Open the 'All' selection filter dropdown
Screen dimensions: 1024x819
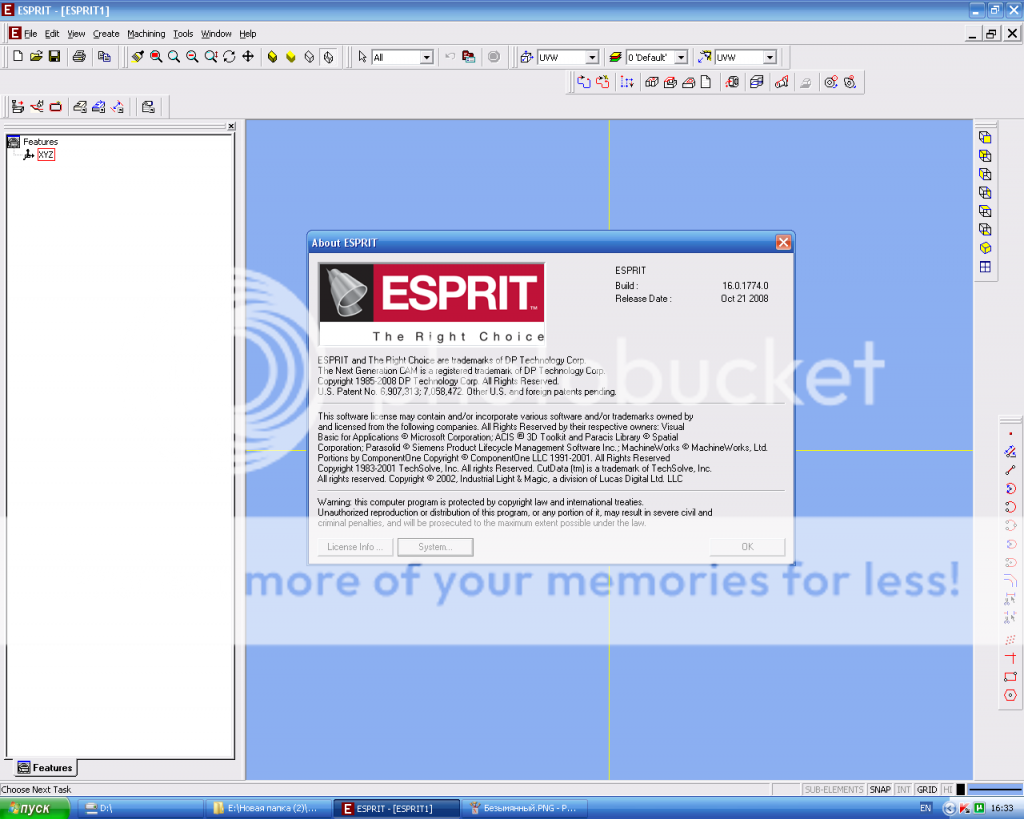(x=426, y=58)
